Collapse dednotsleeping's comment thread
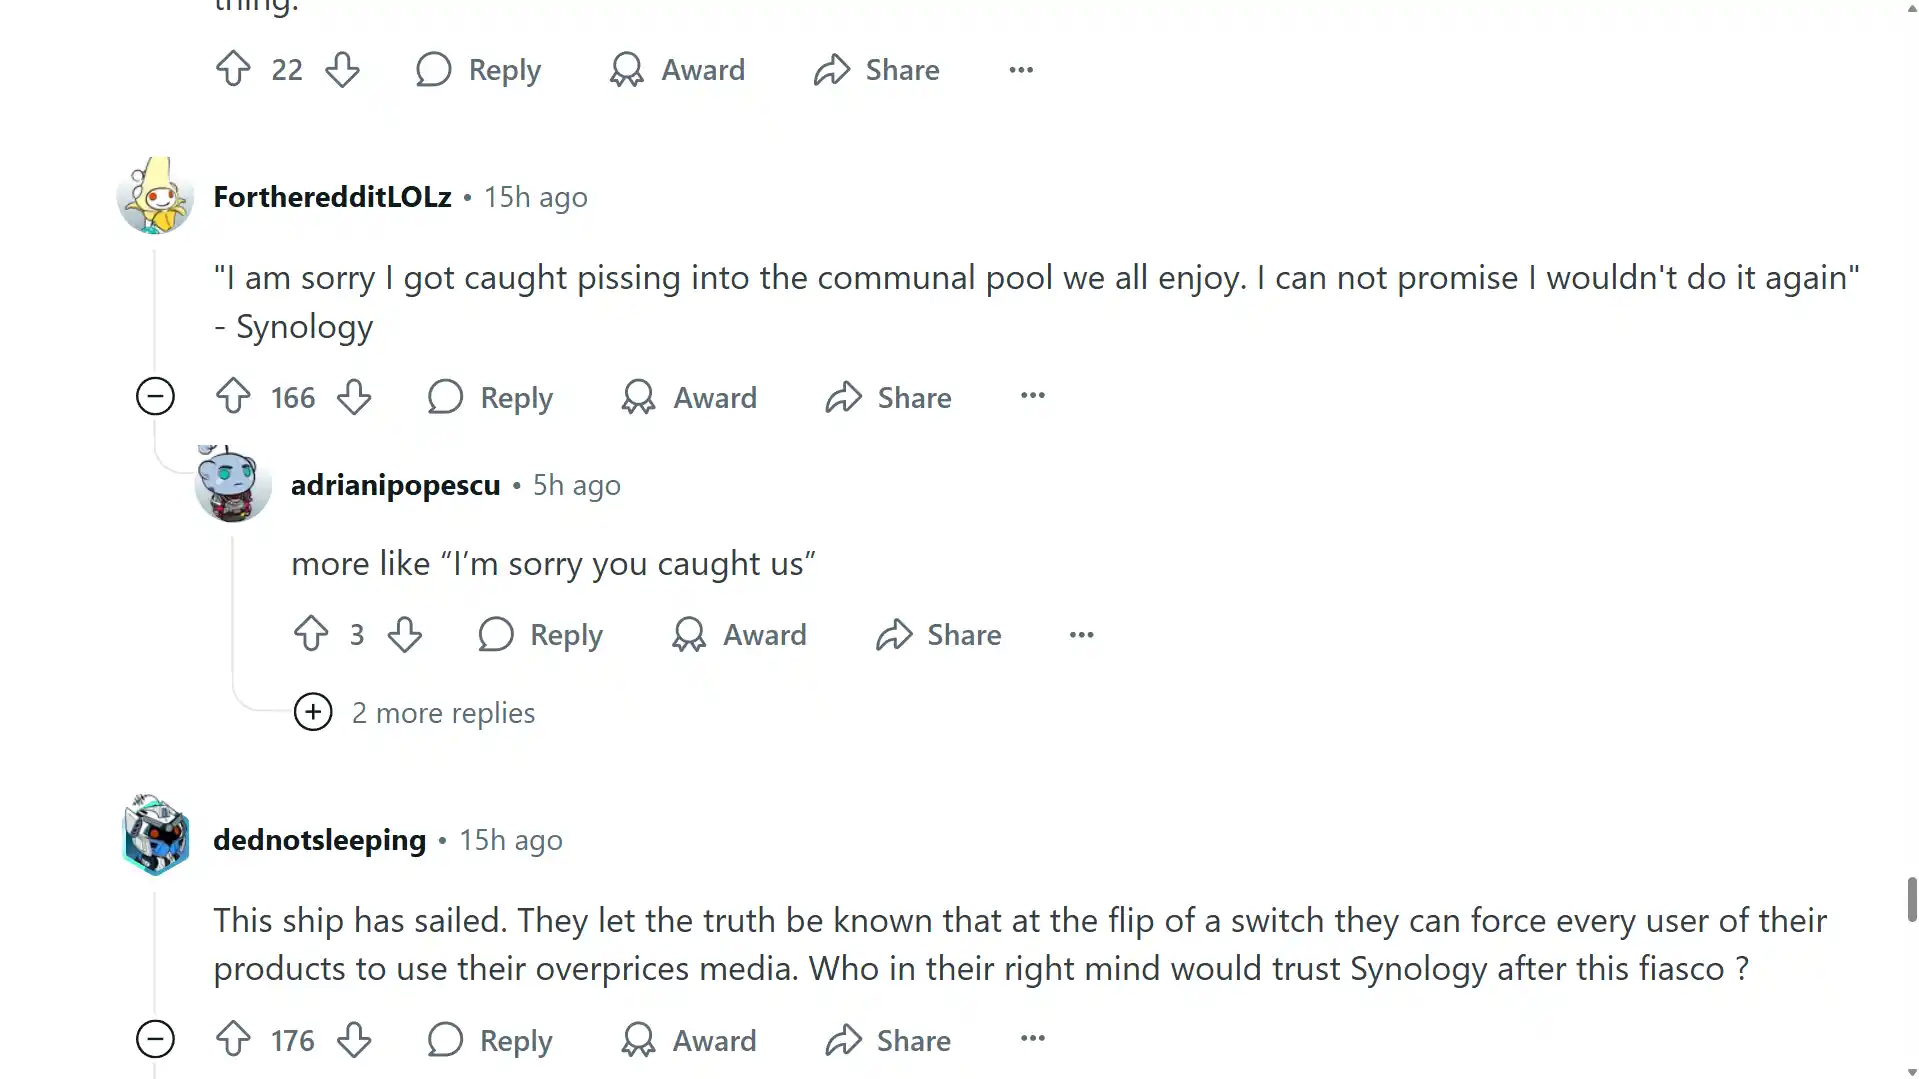Image resolution: width=1919 pixels, height=1079 pixels. [155, 1040]
